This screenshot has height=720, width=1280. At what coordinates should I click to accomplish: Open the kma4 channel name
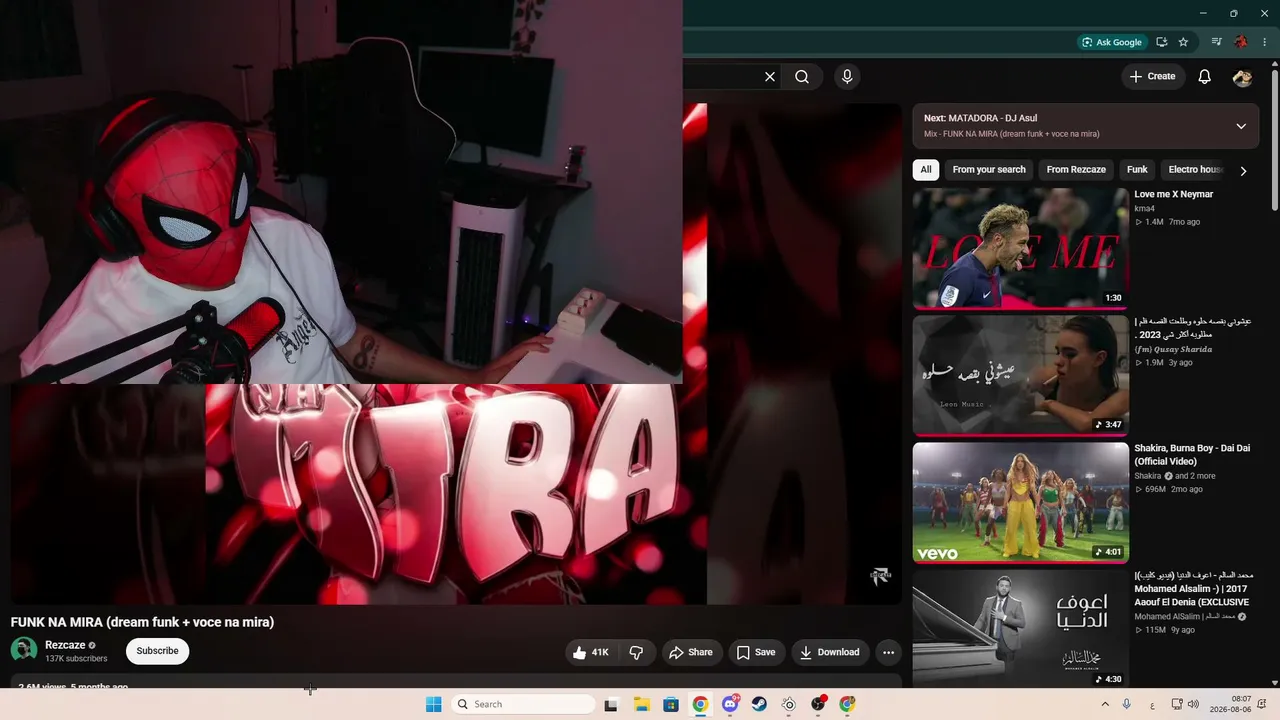coord(1144,209)
